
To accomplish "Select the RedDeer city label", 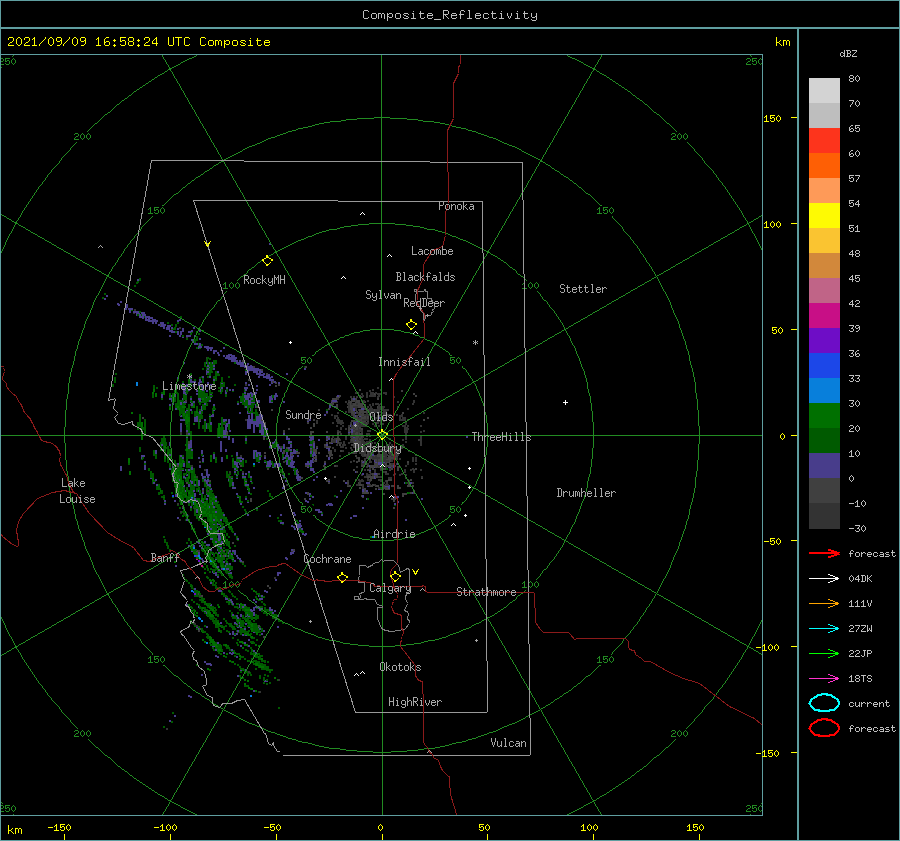I will [424, 303].
